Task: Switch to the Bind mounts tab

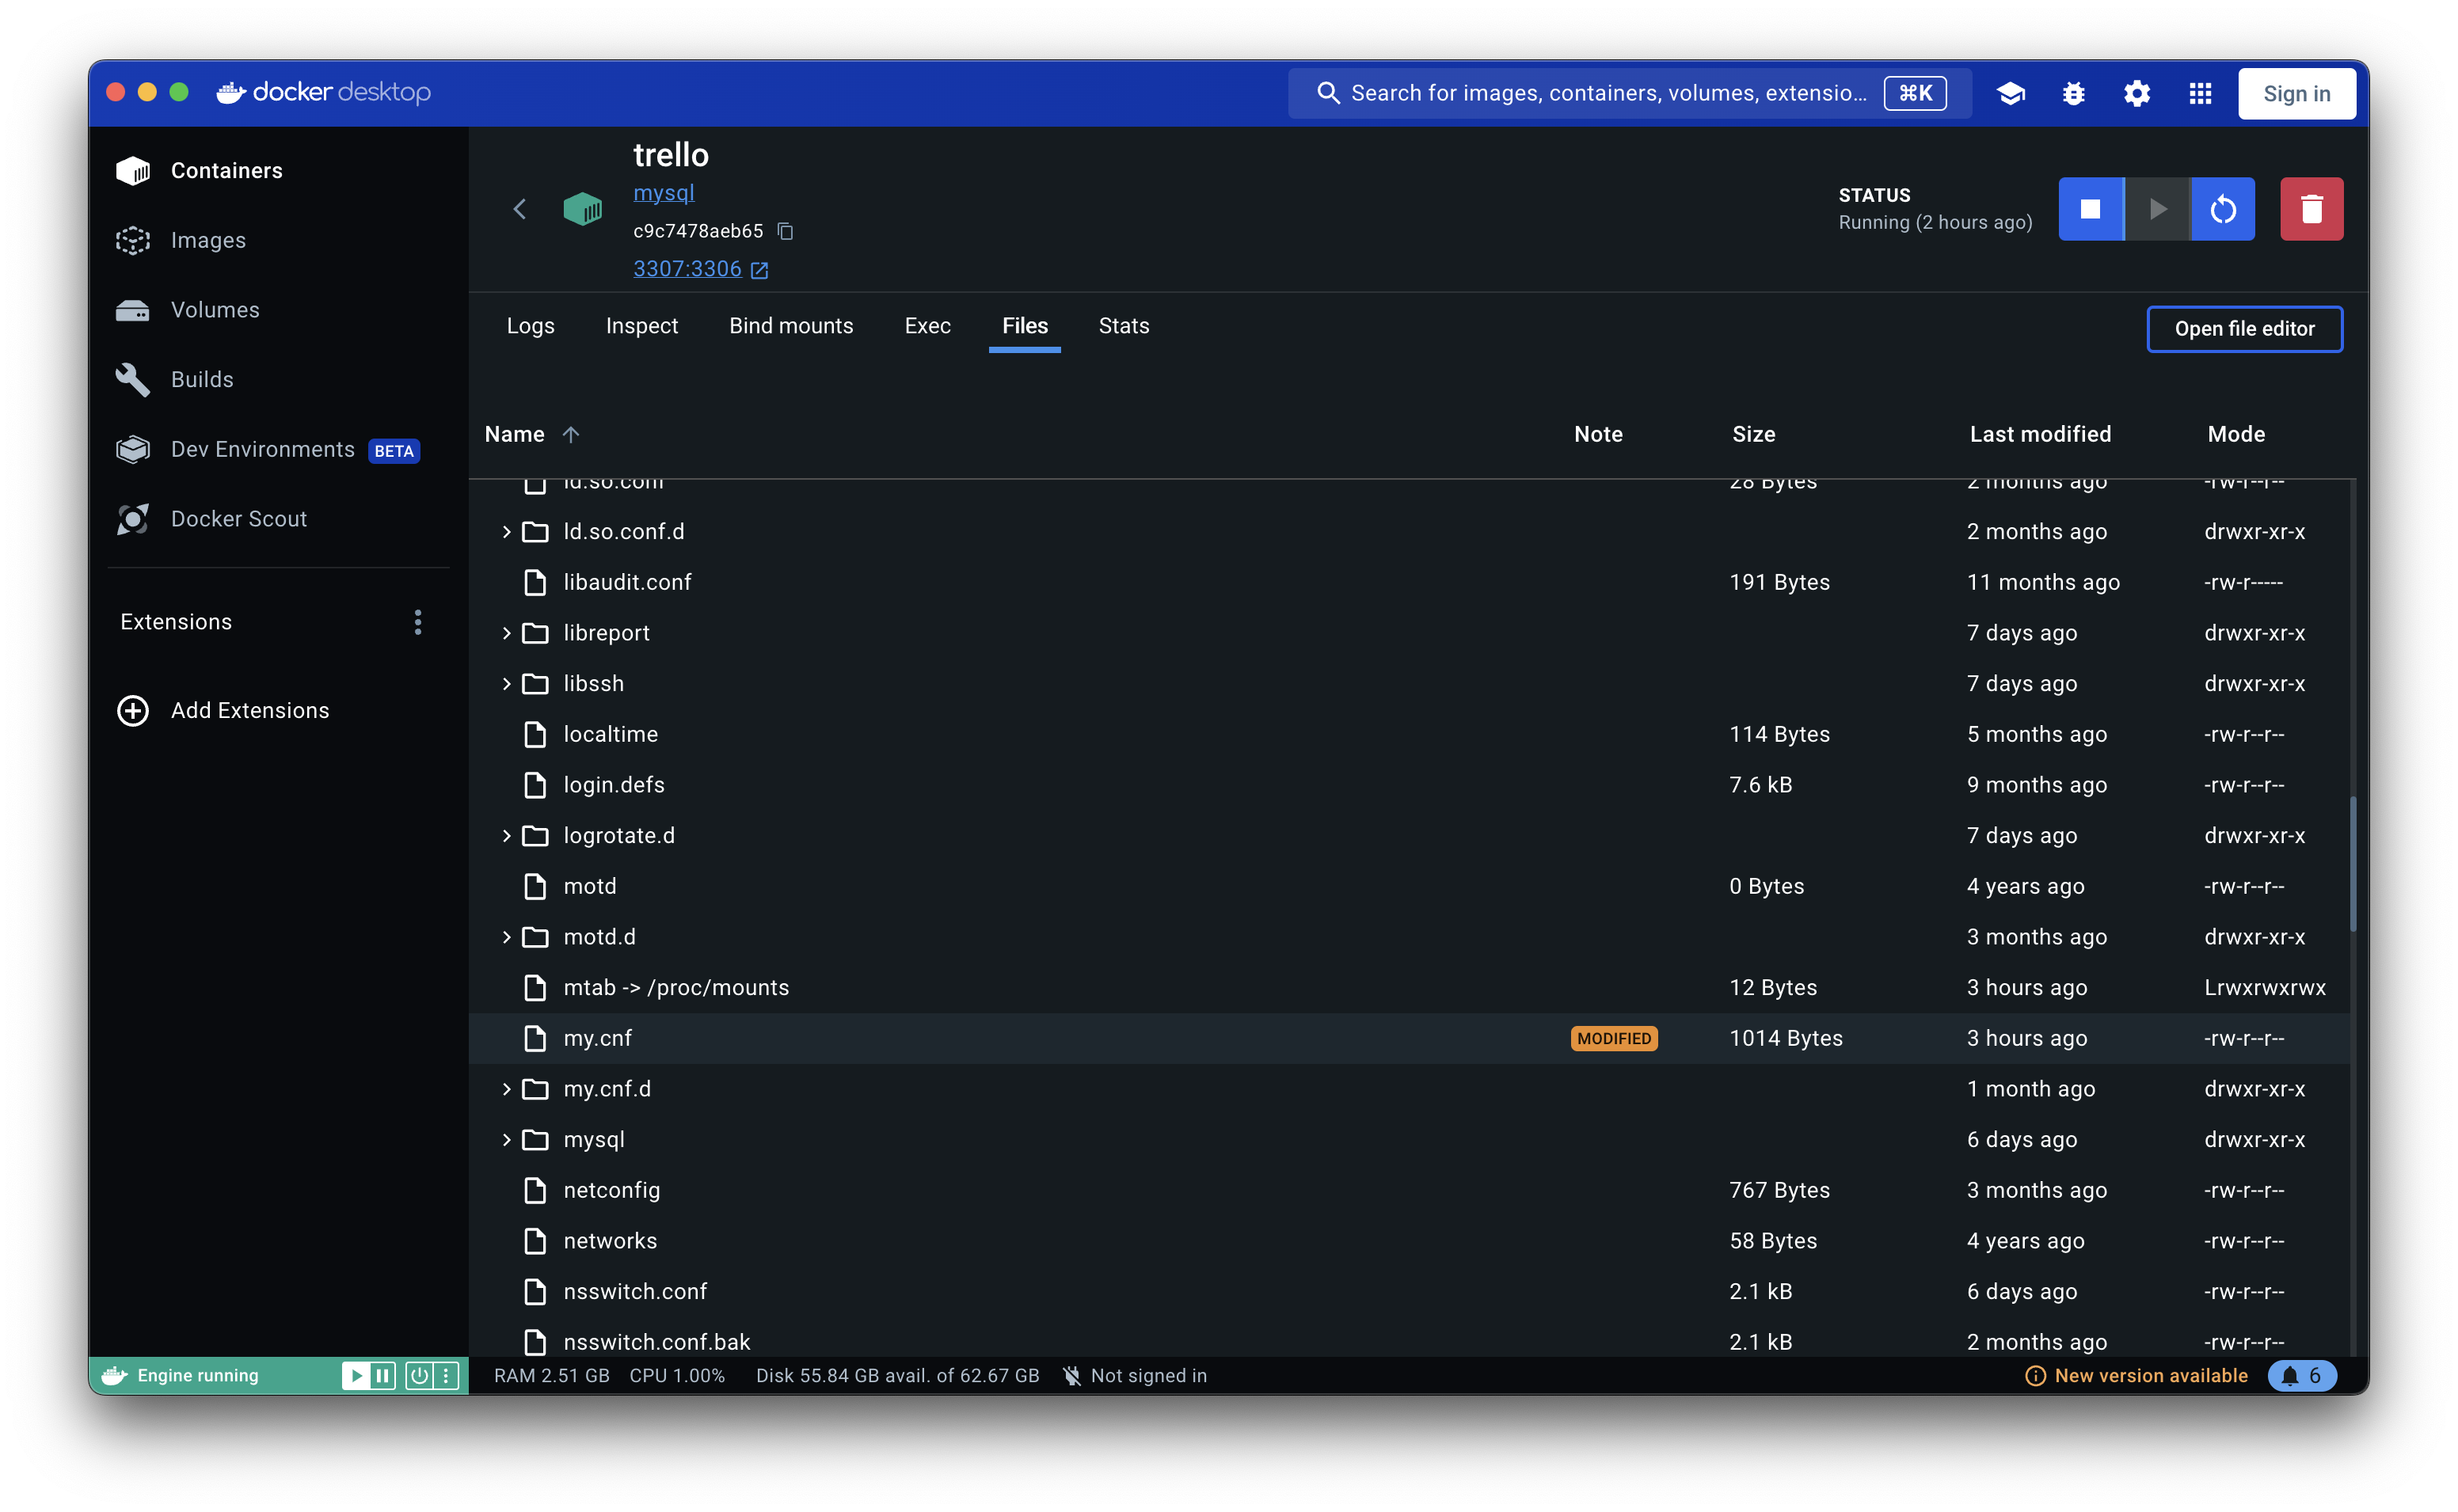Action: [x=790, y=326]
